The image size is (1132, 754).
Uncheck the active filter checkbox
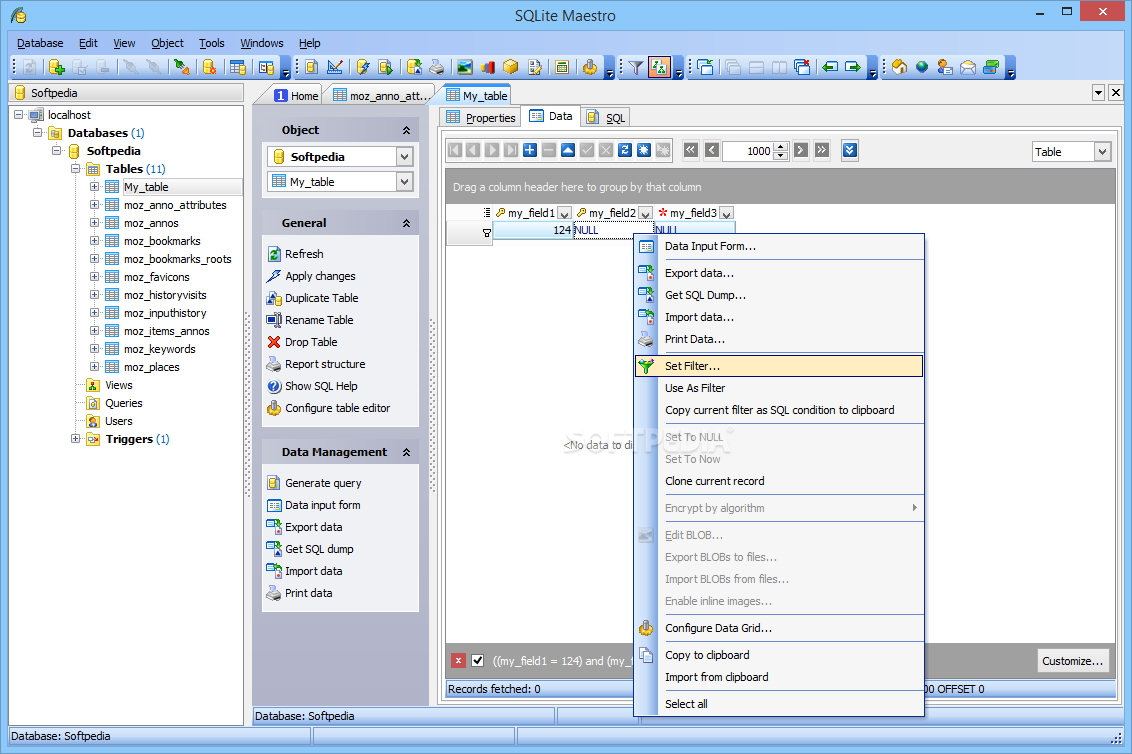tap(477, 660)
